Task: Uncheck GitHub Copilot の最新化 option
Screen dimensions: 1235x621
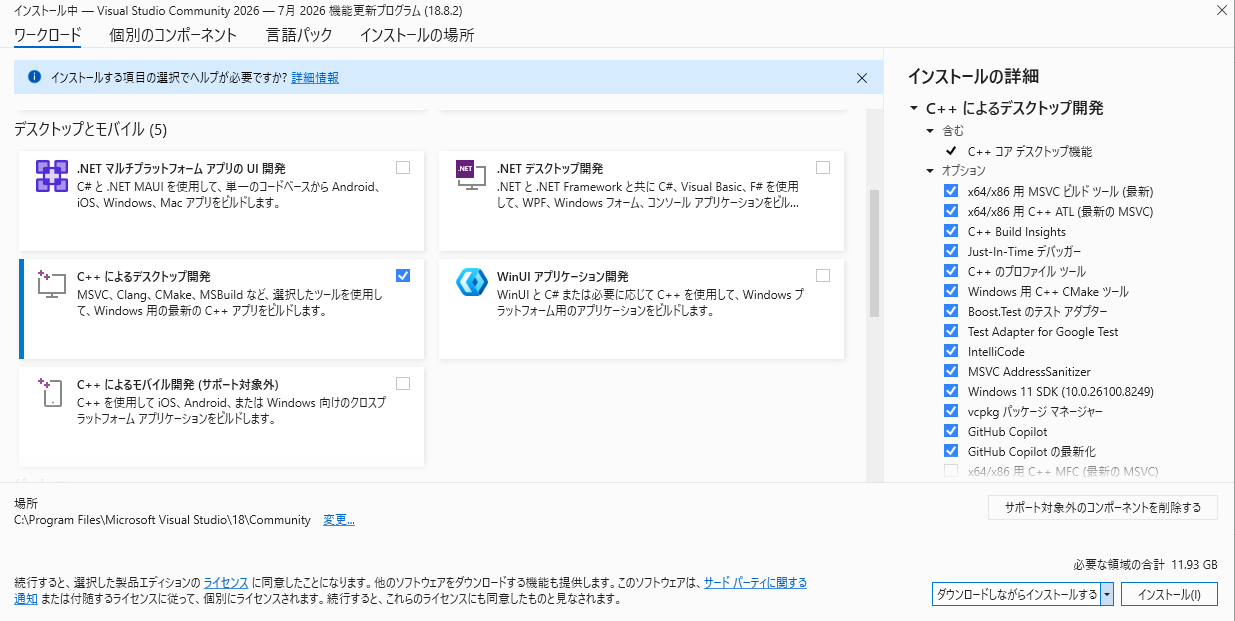Action: click(951, 451)
